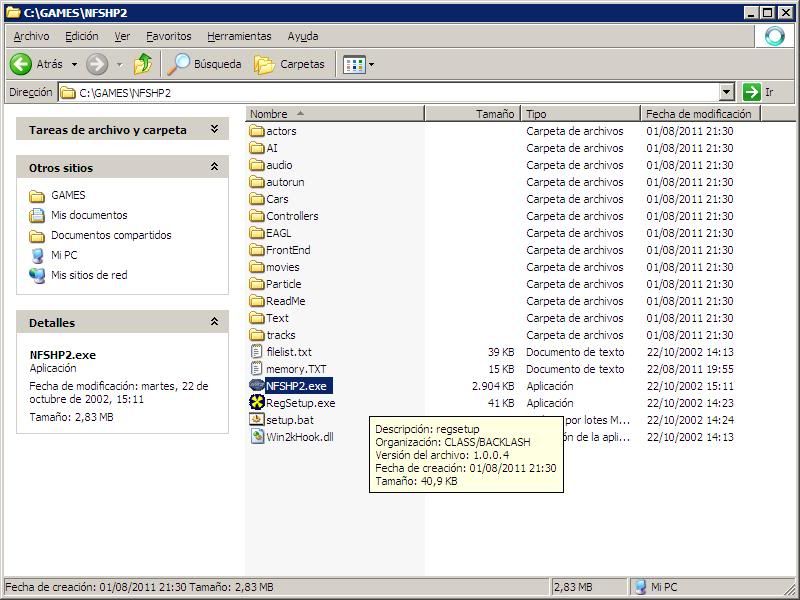Screen dimensions: 800x600
Task: Open the Dirección address bar dropdown
Action: pyautogui.click(x=727, y=92)
